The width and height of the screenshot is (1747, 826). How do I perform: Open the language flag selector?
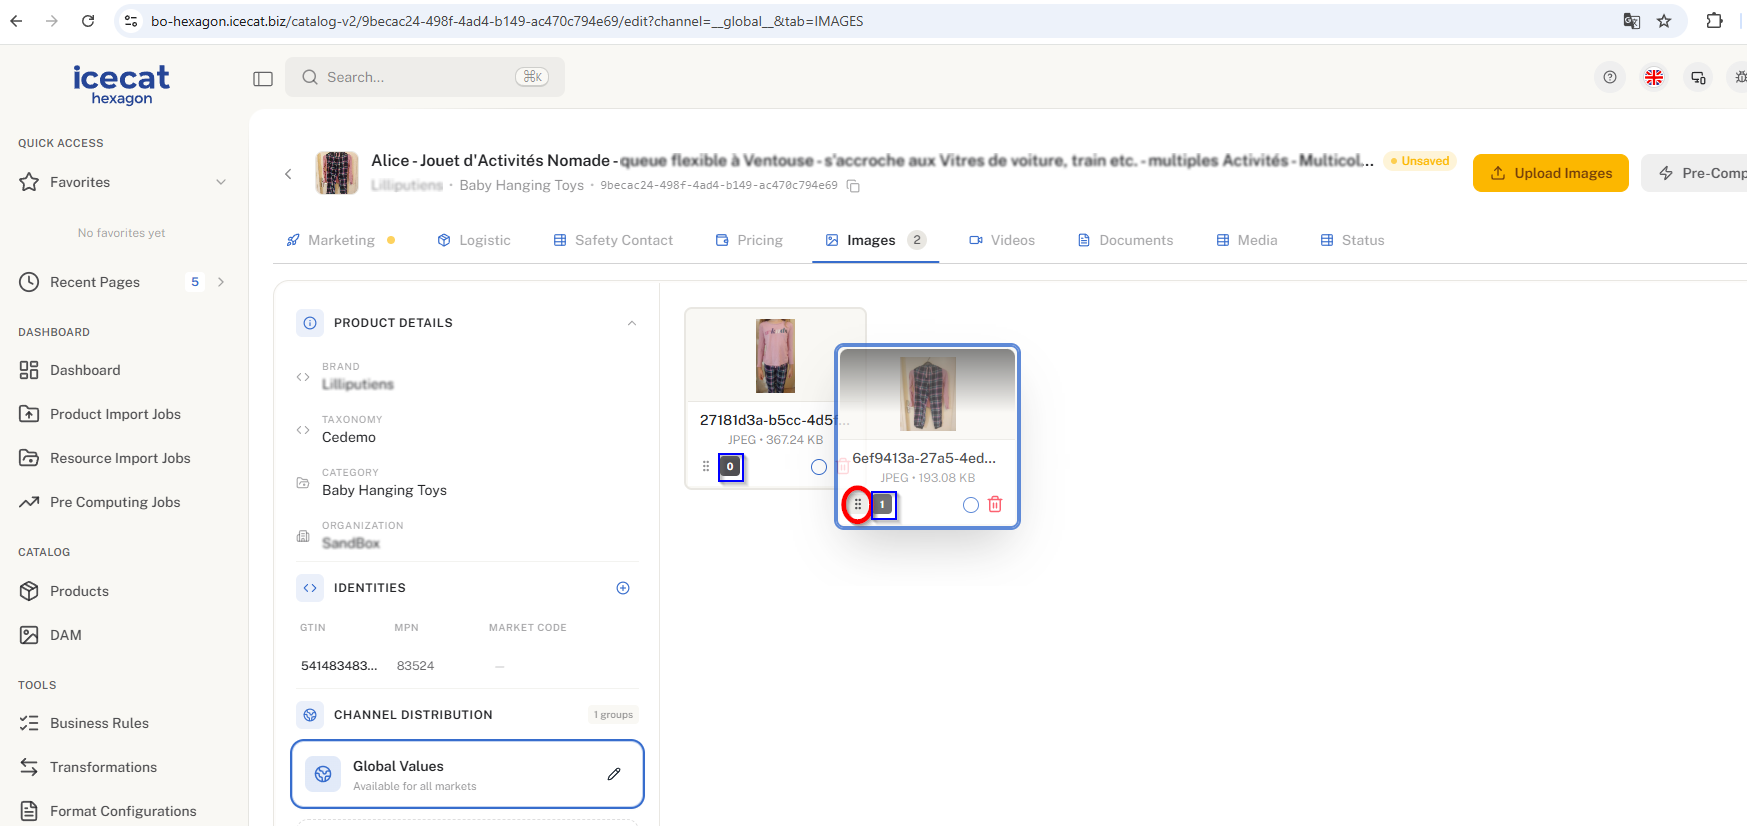1654,77
